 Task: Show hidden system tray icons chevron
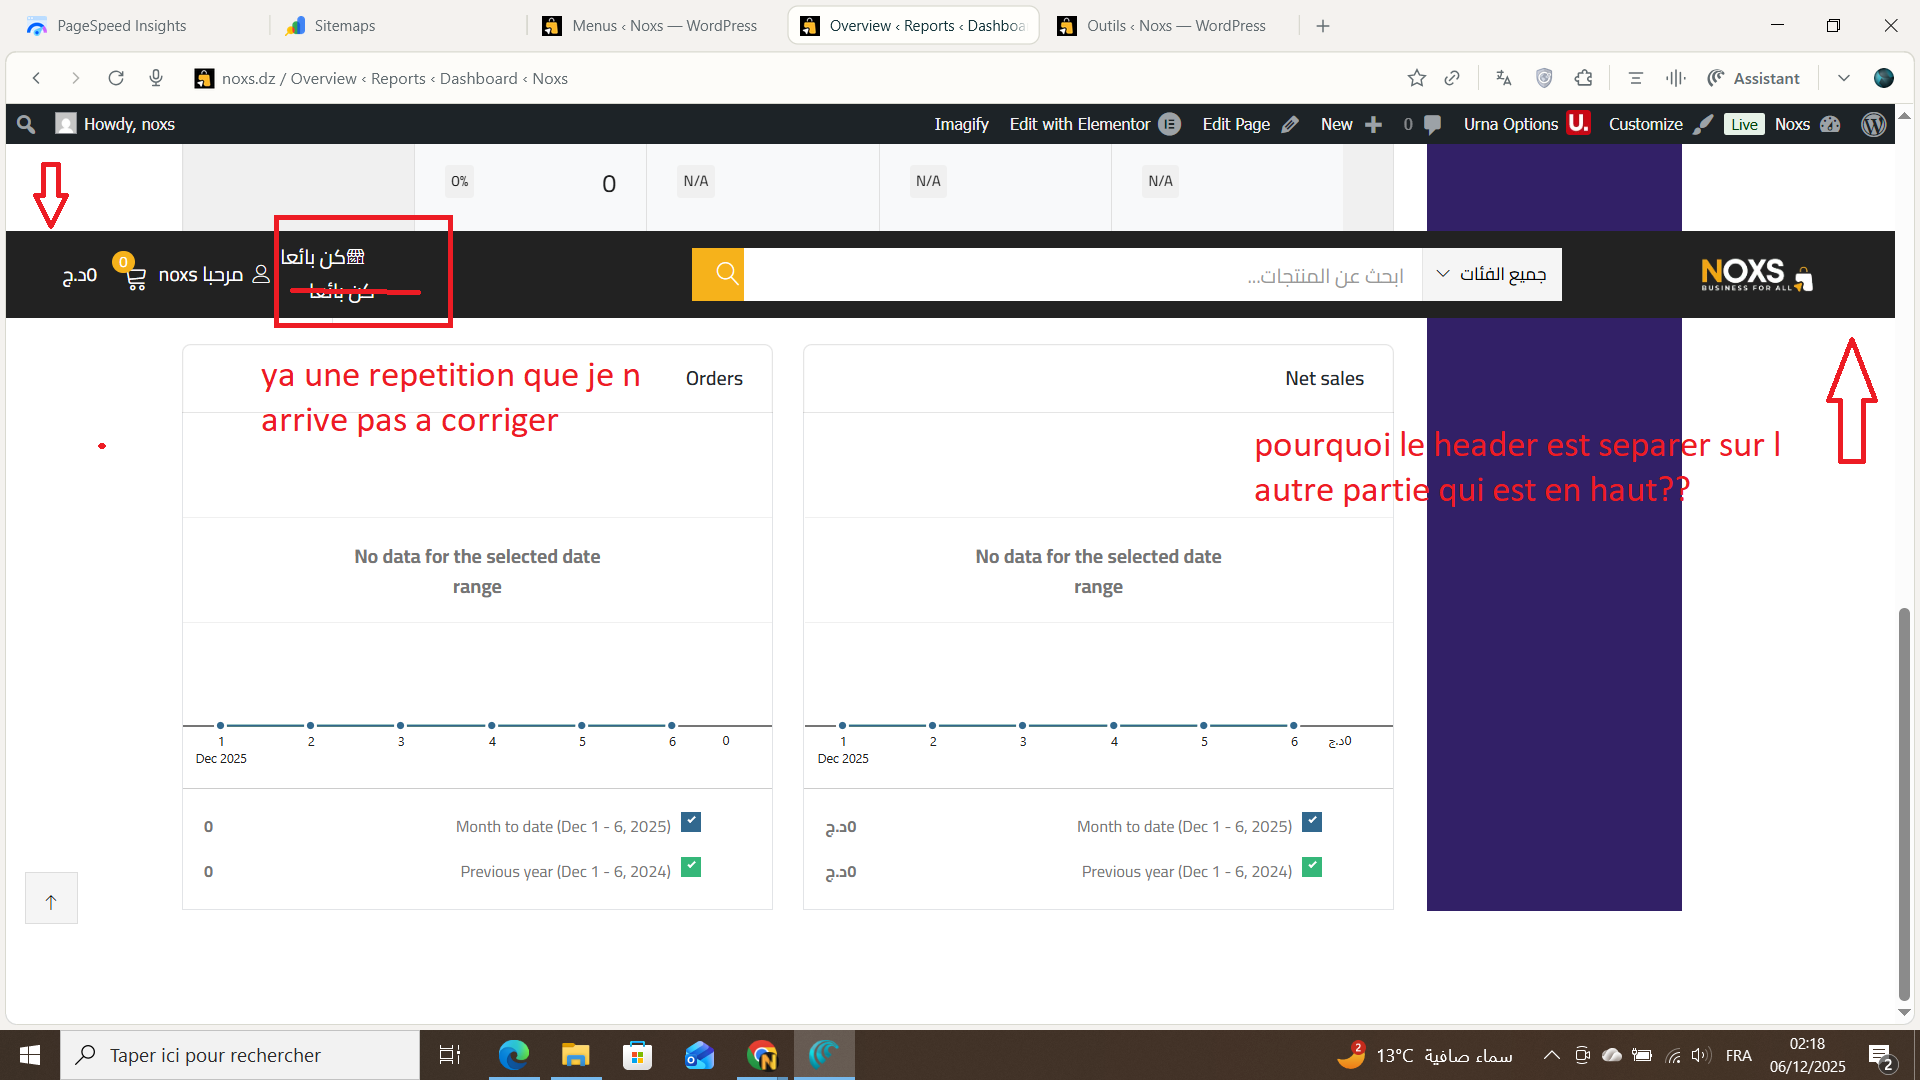coord(1551,1055)
